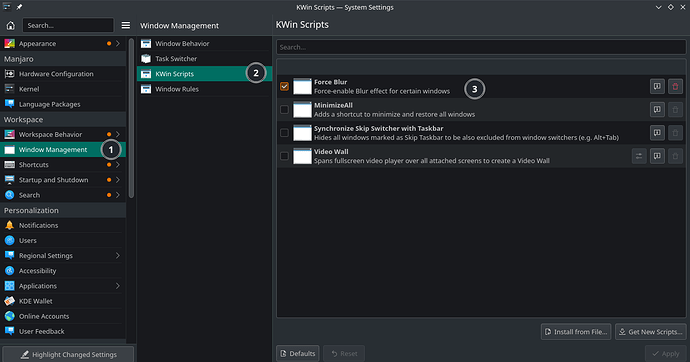Open Accessibility settings
The image size is (690, 362).
tap(63, 271)
